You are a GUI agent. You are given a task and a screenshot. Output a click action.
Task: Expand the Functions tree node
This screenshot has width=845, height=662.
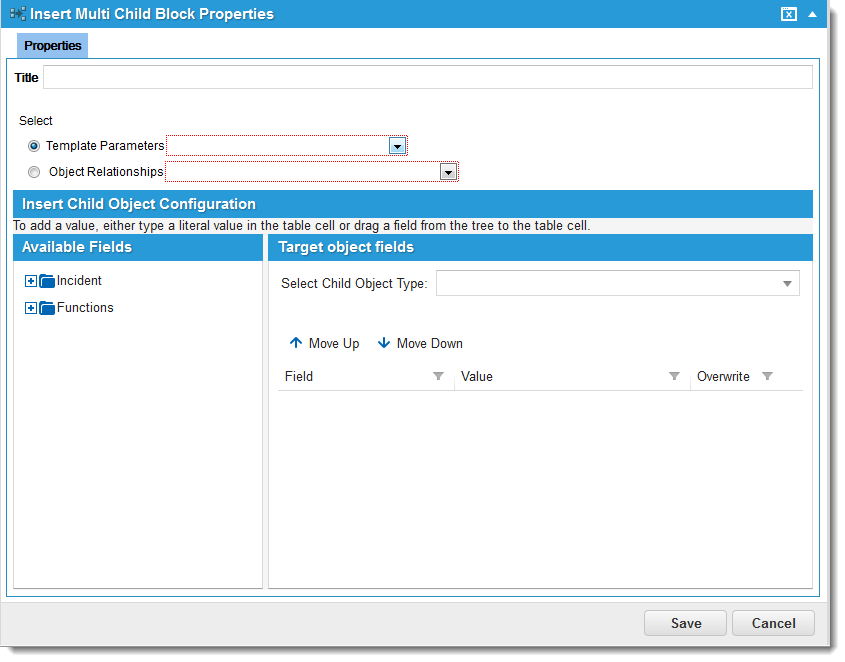coord(31,308)
